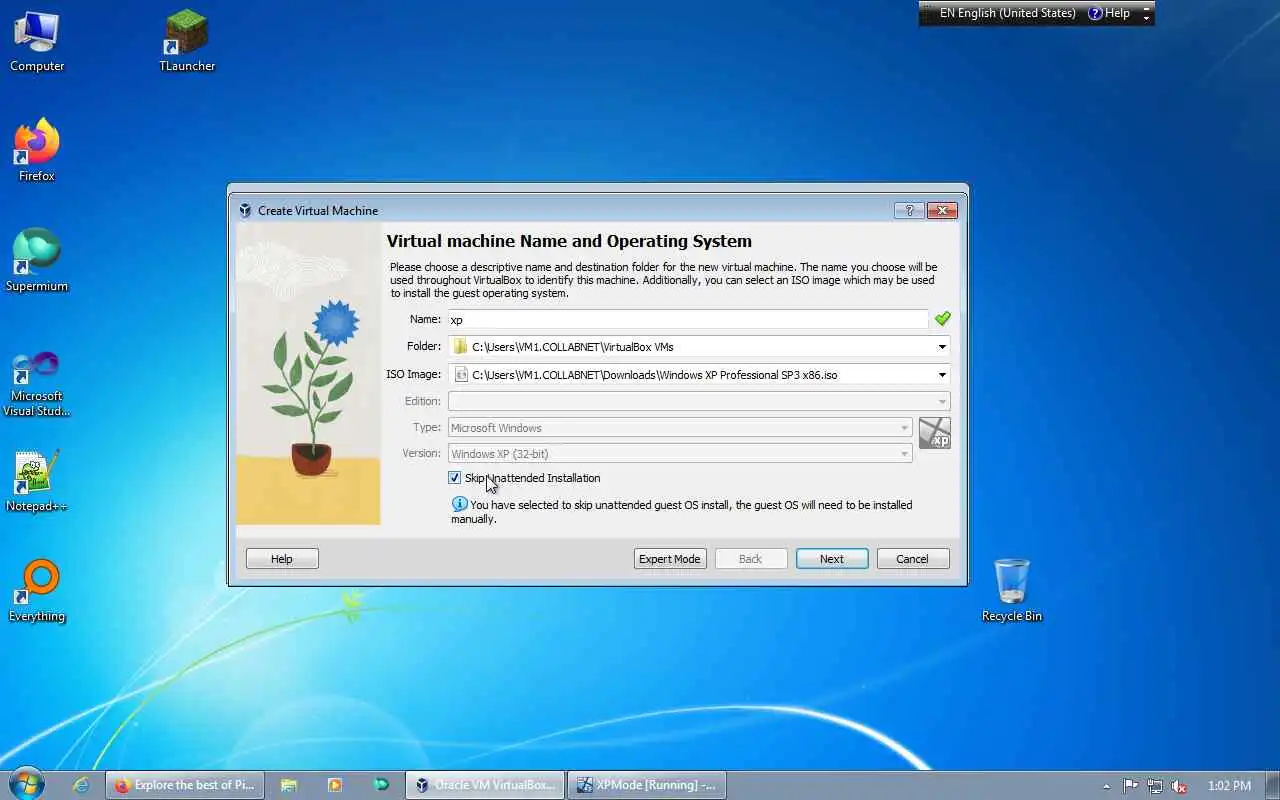Click into the Name field containing xp

click(x=688, y=319)
